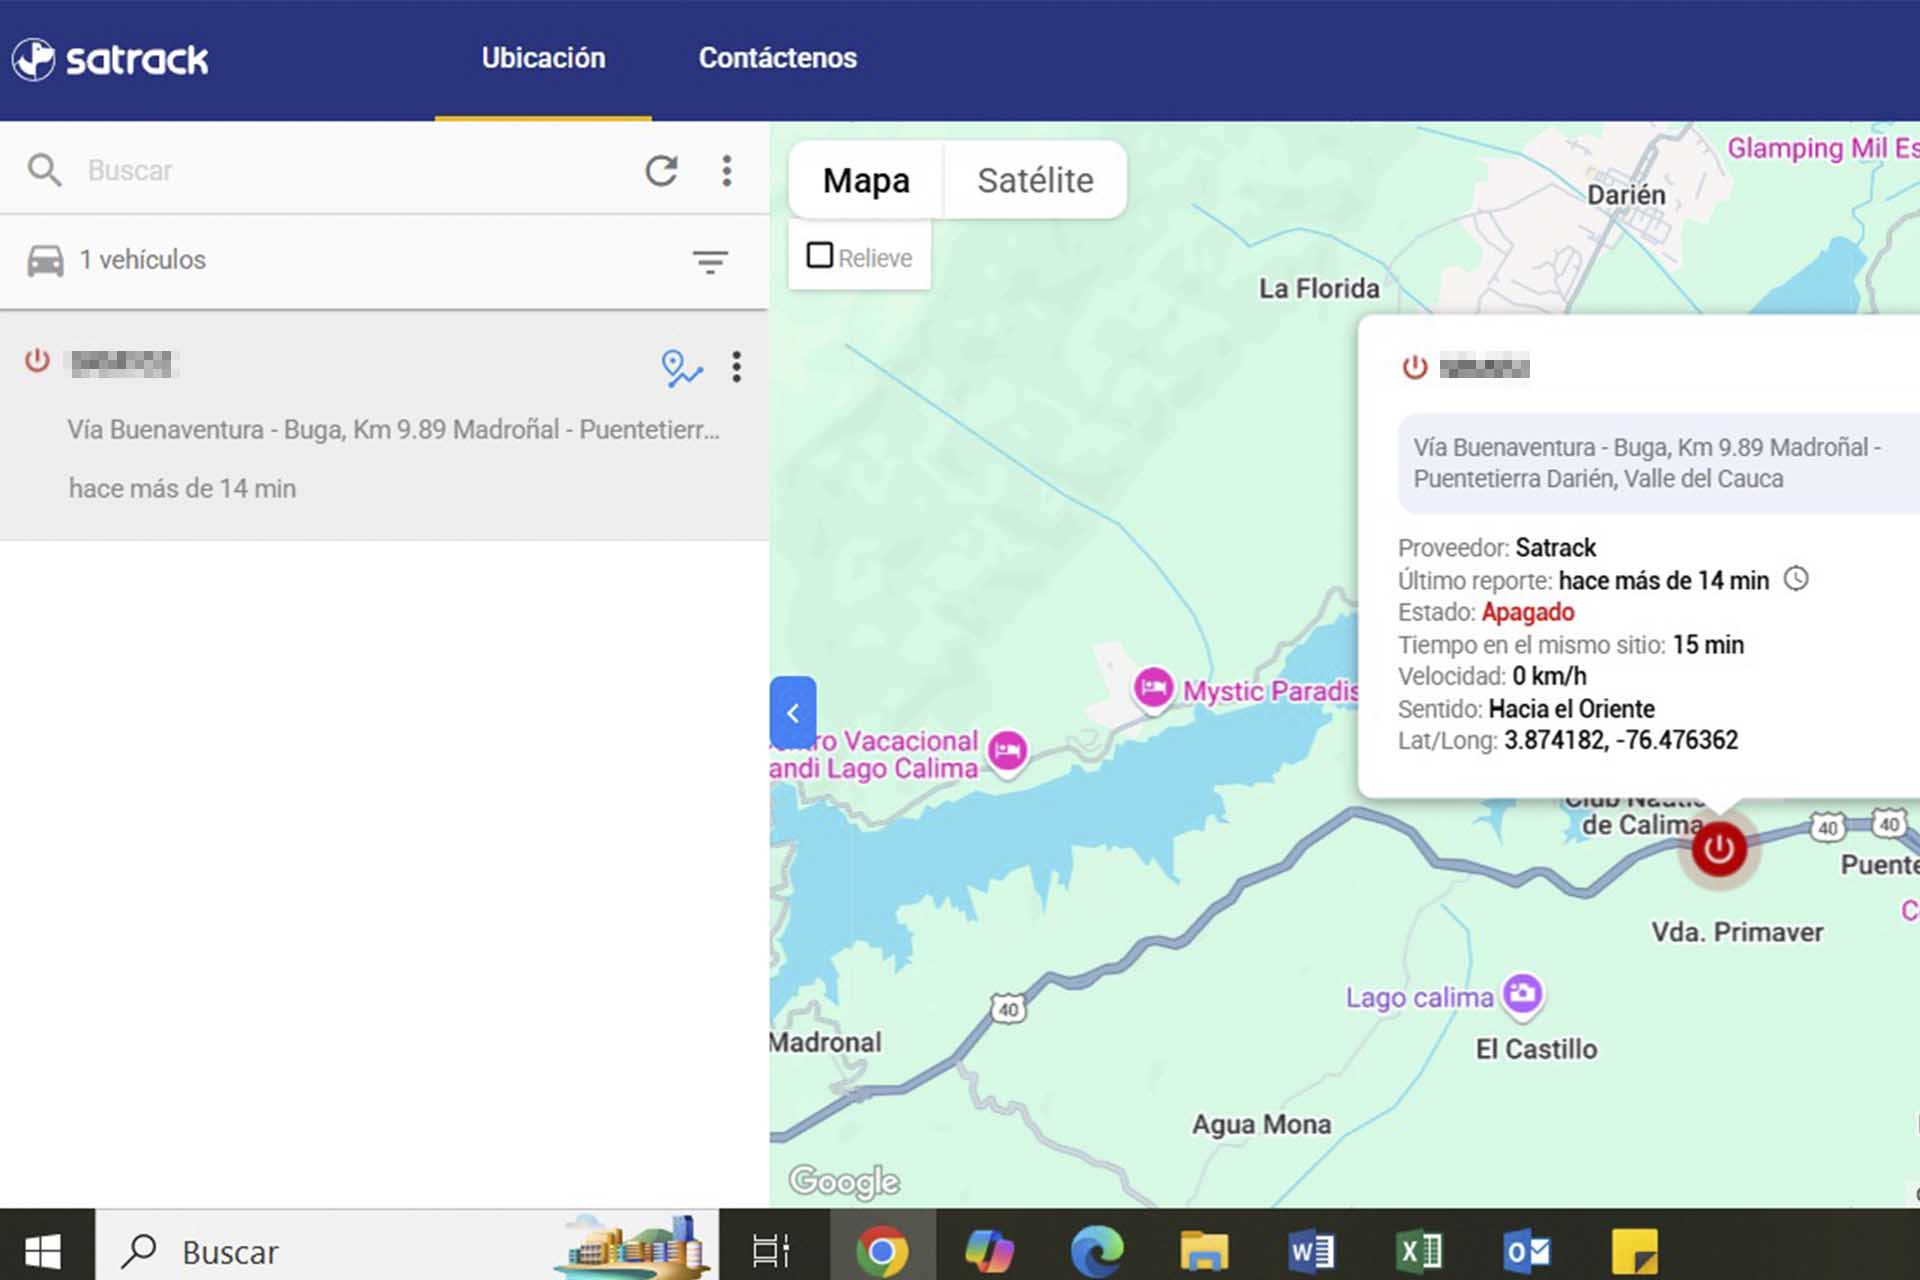Screen dimensions: 1920x1280
Task: Open Google Chrome from the taskbar
Action: point(882,1251)
